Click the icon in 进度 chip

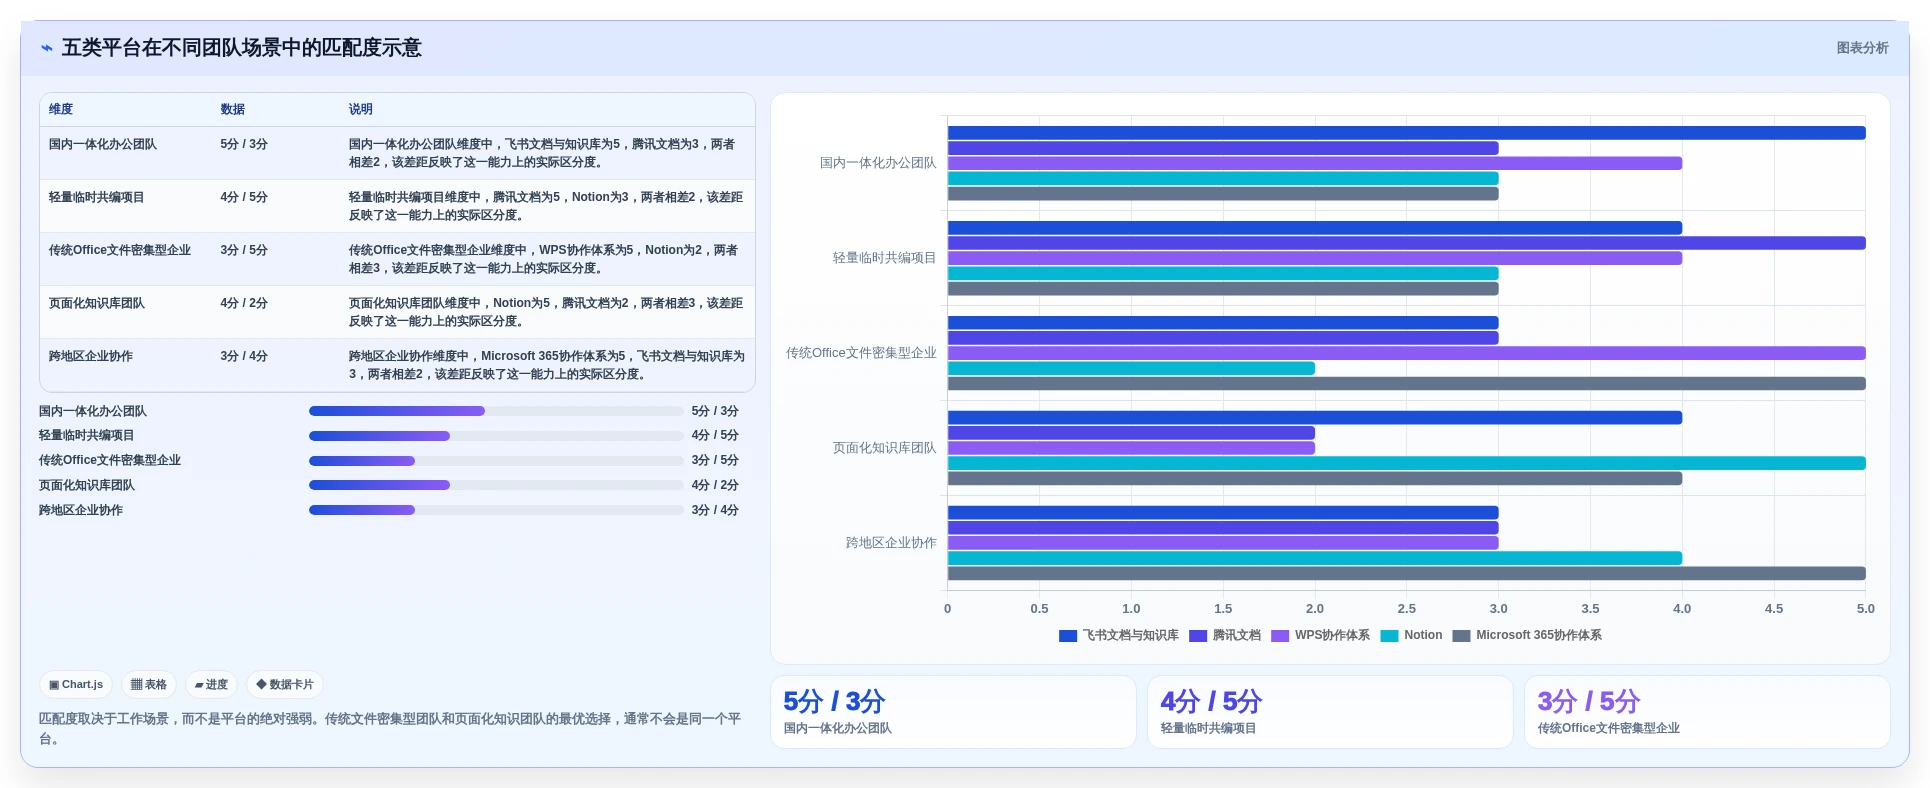pos(199,685)
